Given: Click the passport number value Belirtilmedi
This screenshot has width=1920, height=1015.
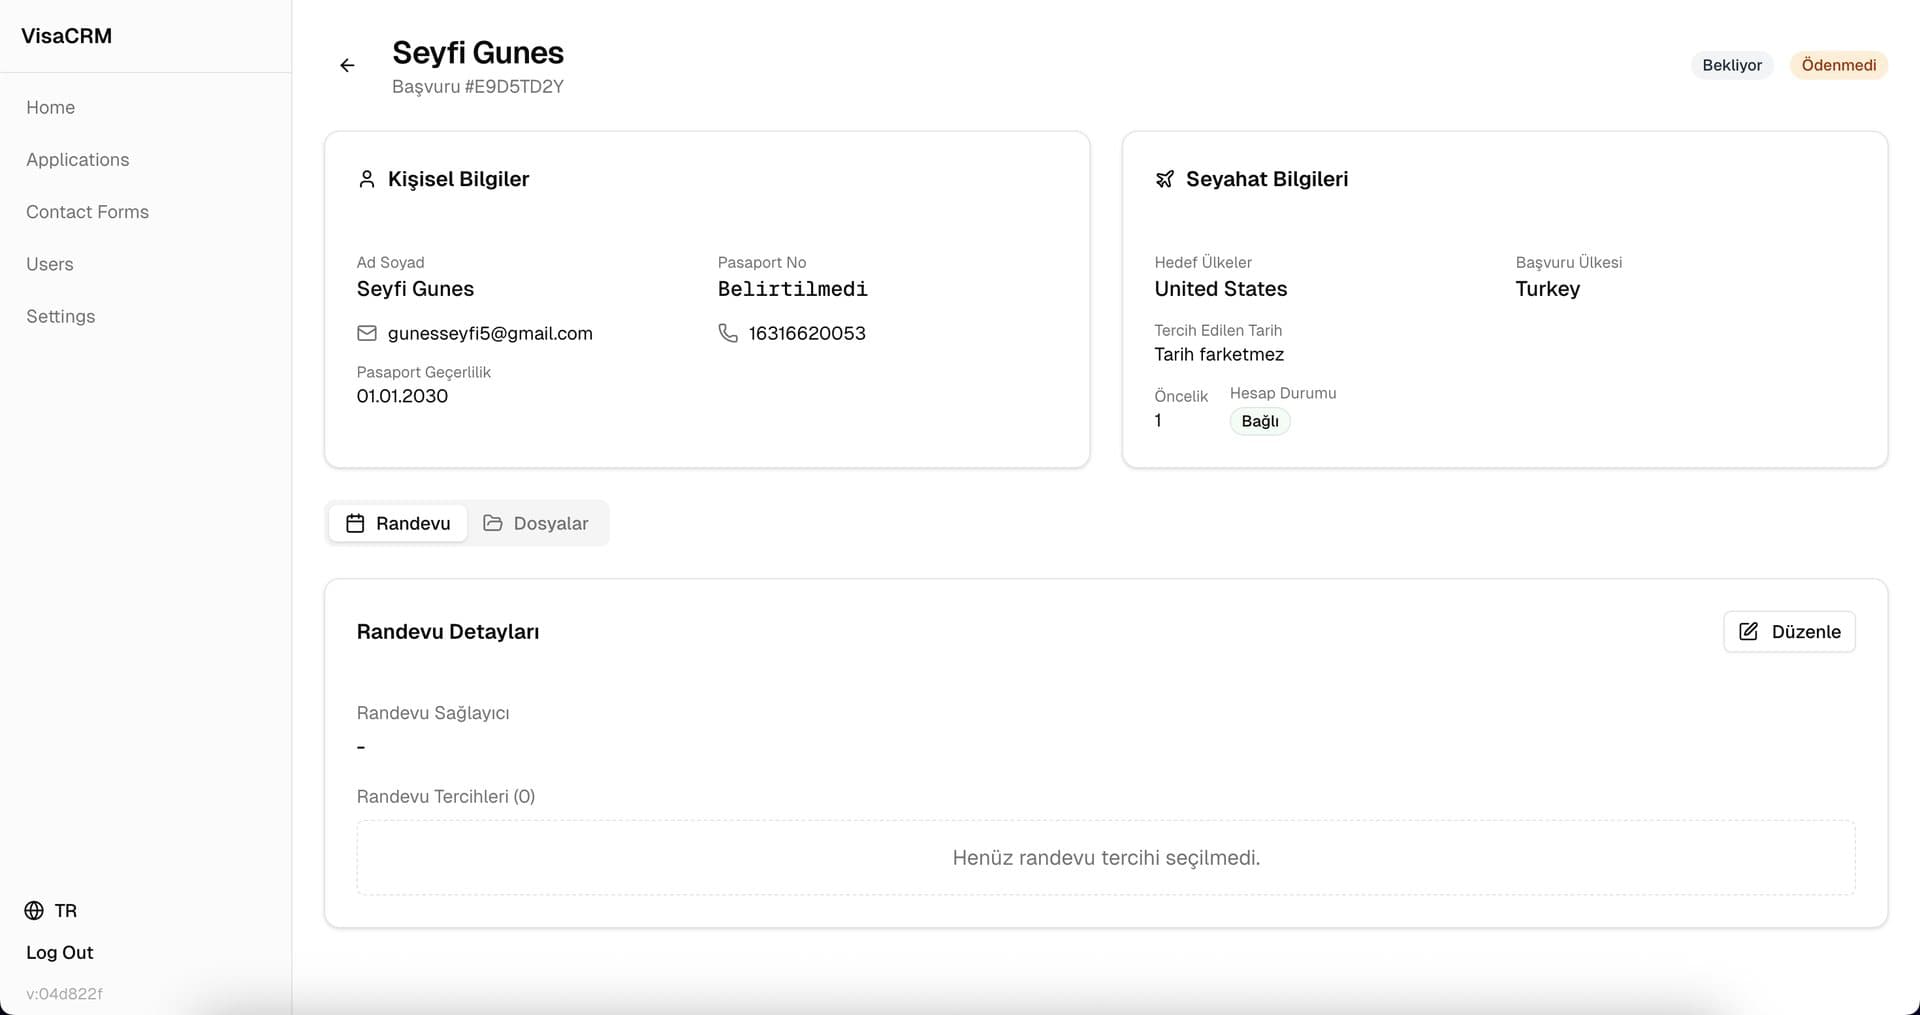Looking at the screenshot, I should (x=793, y=289).
